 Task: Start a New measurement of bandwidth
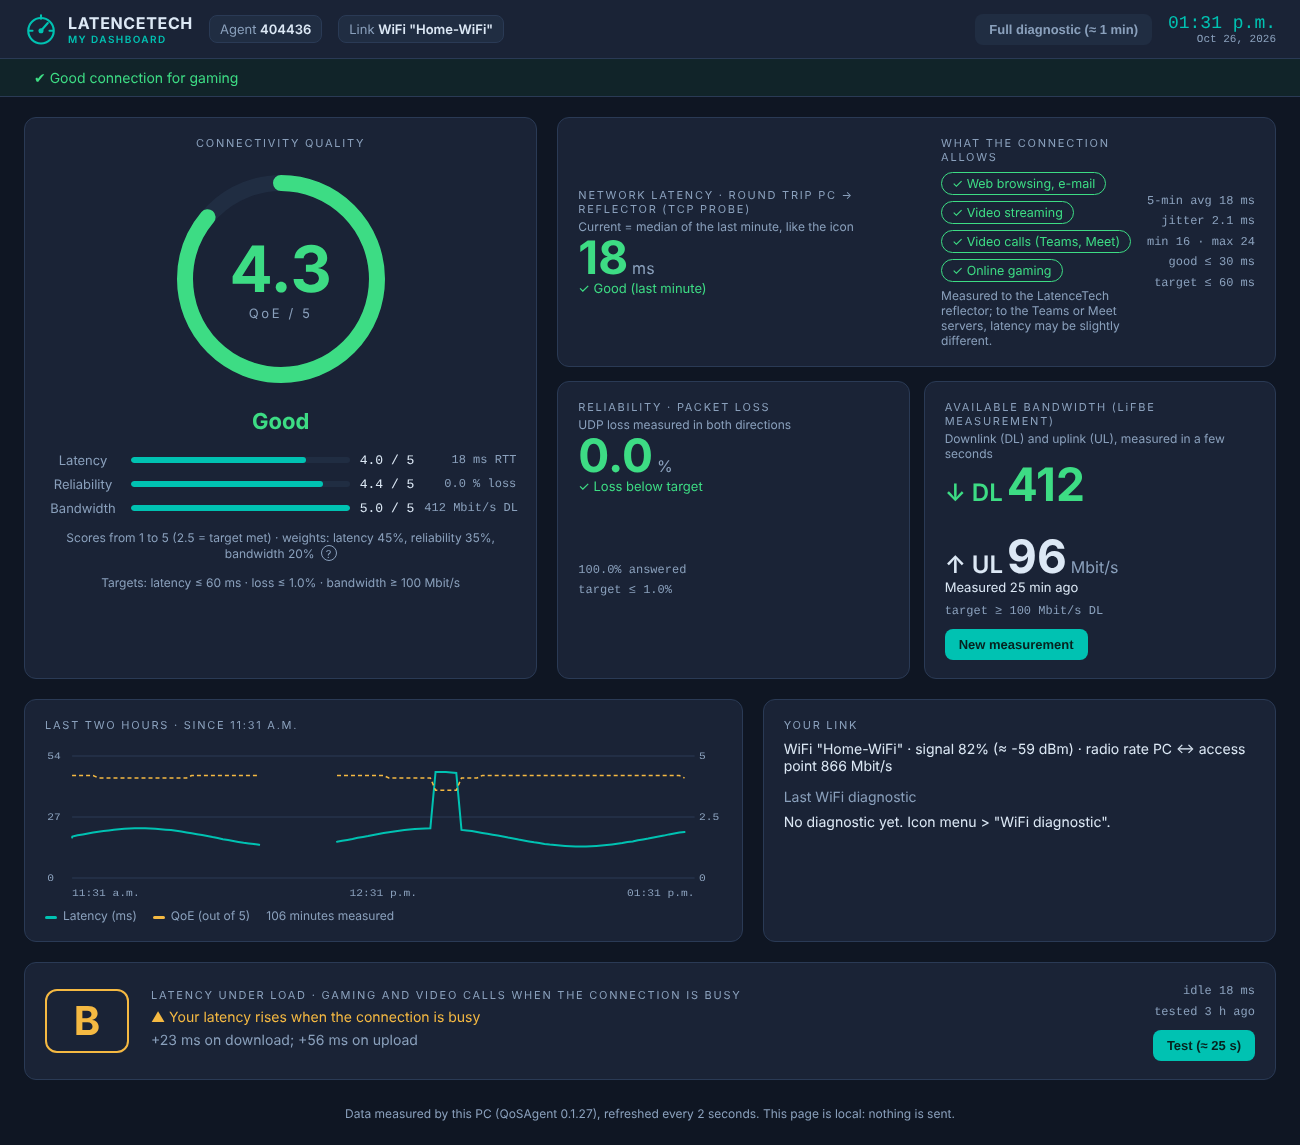[x=1016, y=645]
